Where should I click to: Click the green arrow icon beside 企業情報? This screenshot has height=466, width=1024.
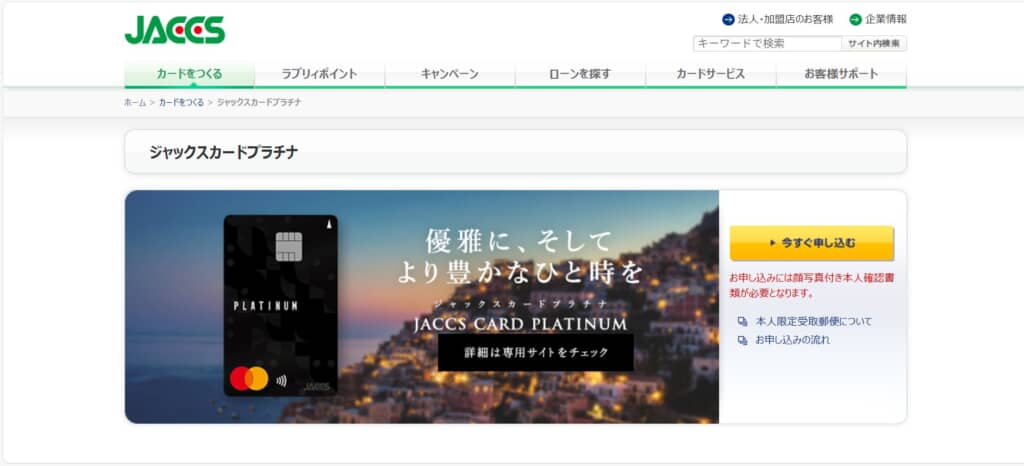tap(855, 19)
